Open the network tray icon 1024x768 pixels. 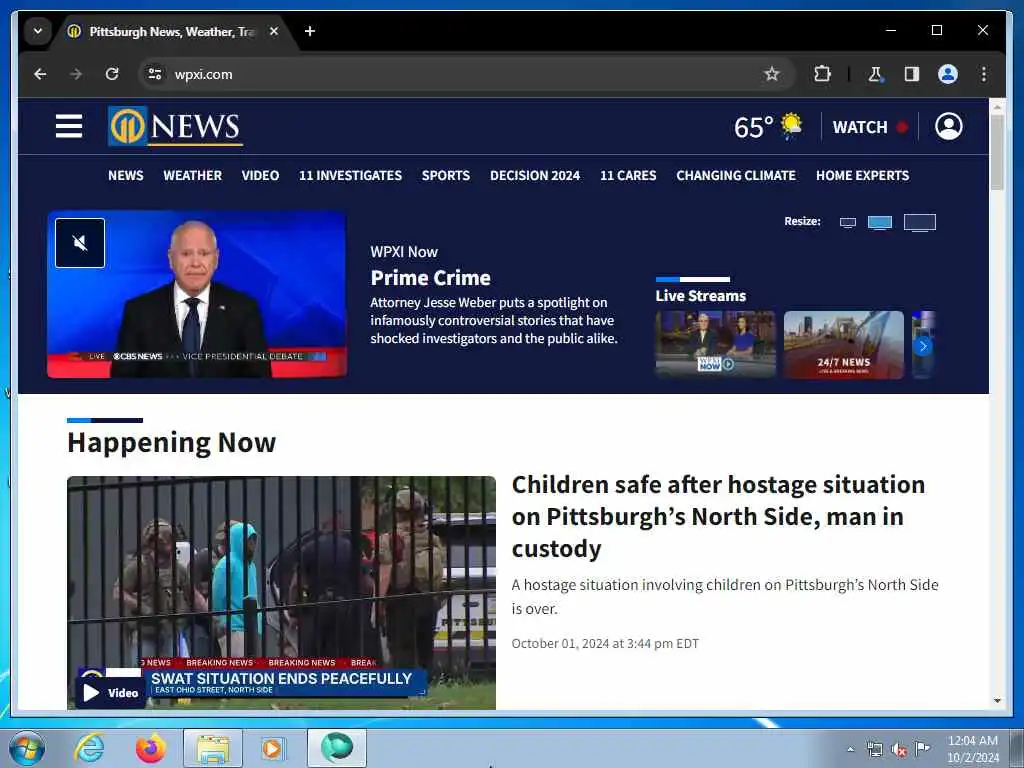pos(874,749)
